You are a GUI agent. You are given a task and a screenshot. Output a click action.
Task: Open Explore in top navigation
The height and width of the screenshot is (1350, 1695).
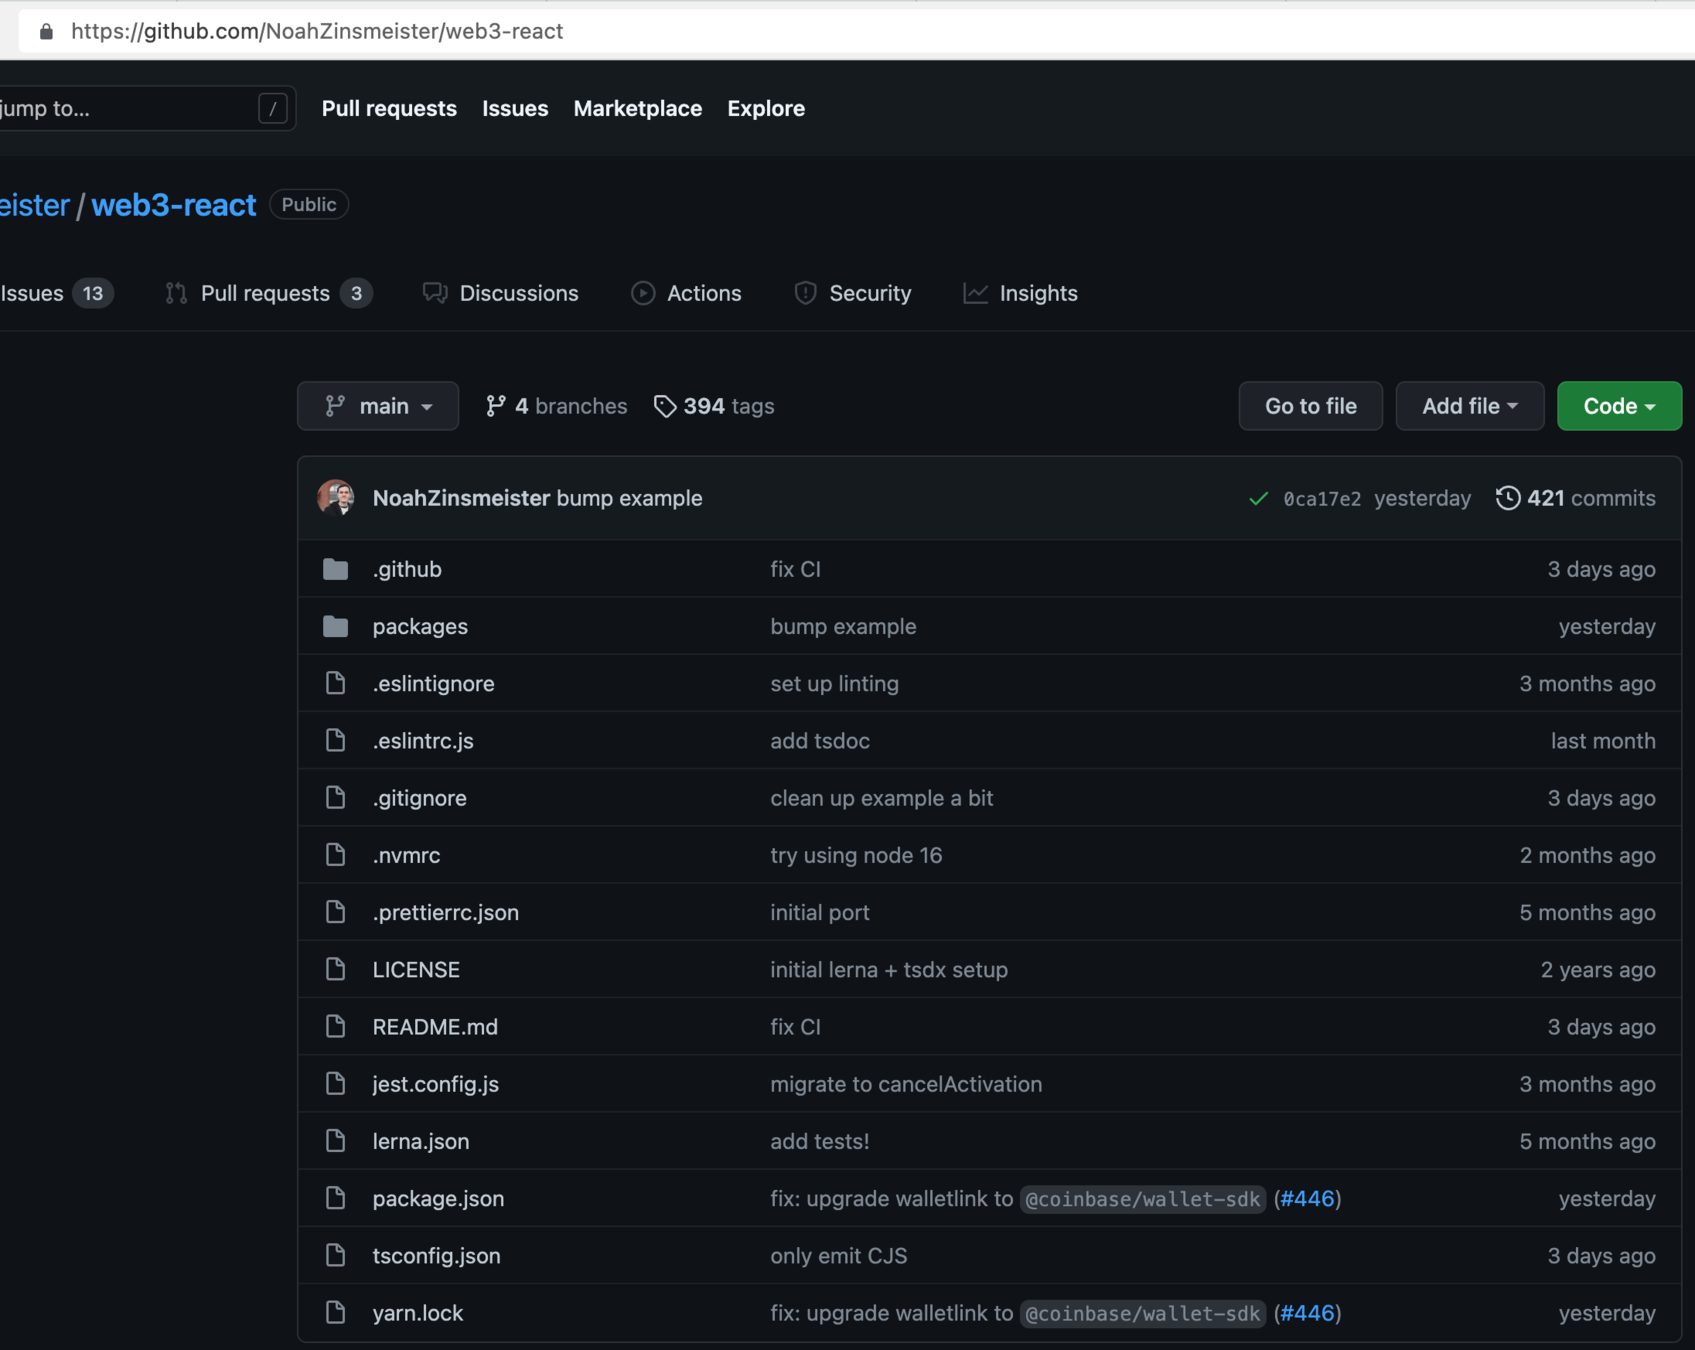(766, 108)
